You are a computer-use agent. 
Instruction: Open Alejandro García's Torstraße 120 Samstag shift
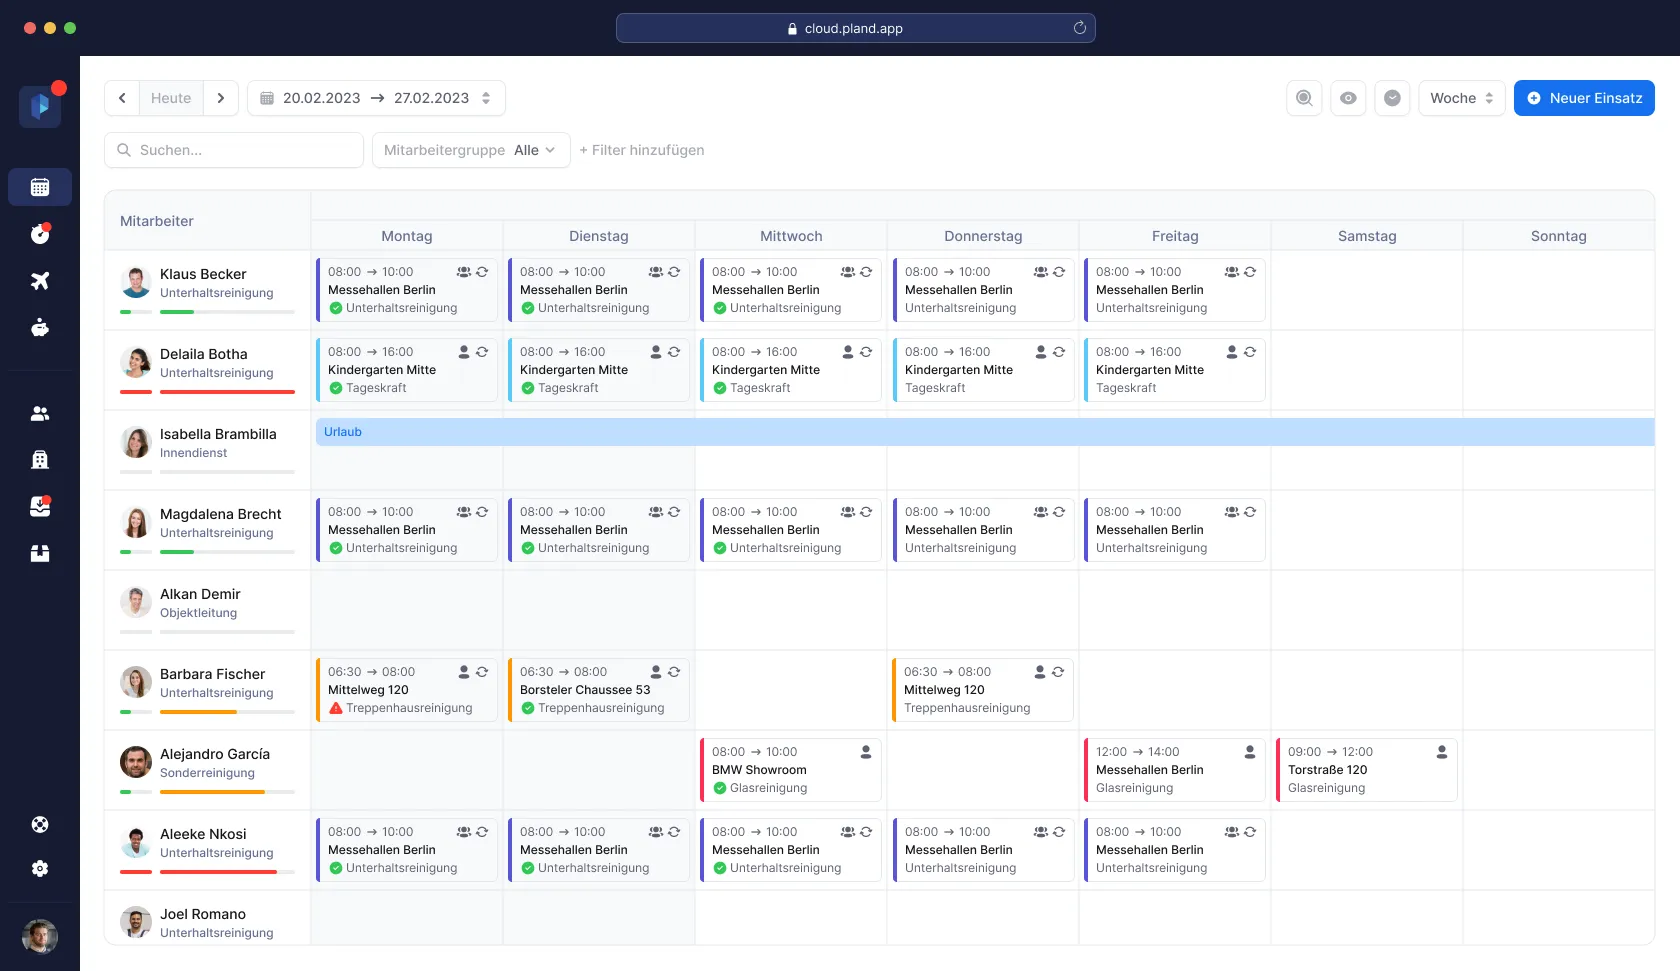pos(1367,770)
